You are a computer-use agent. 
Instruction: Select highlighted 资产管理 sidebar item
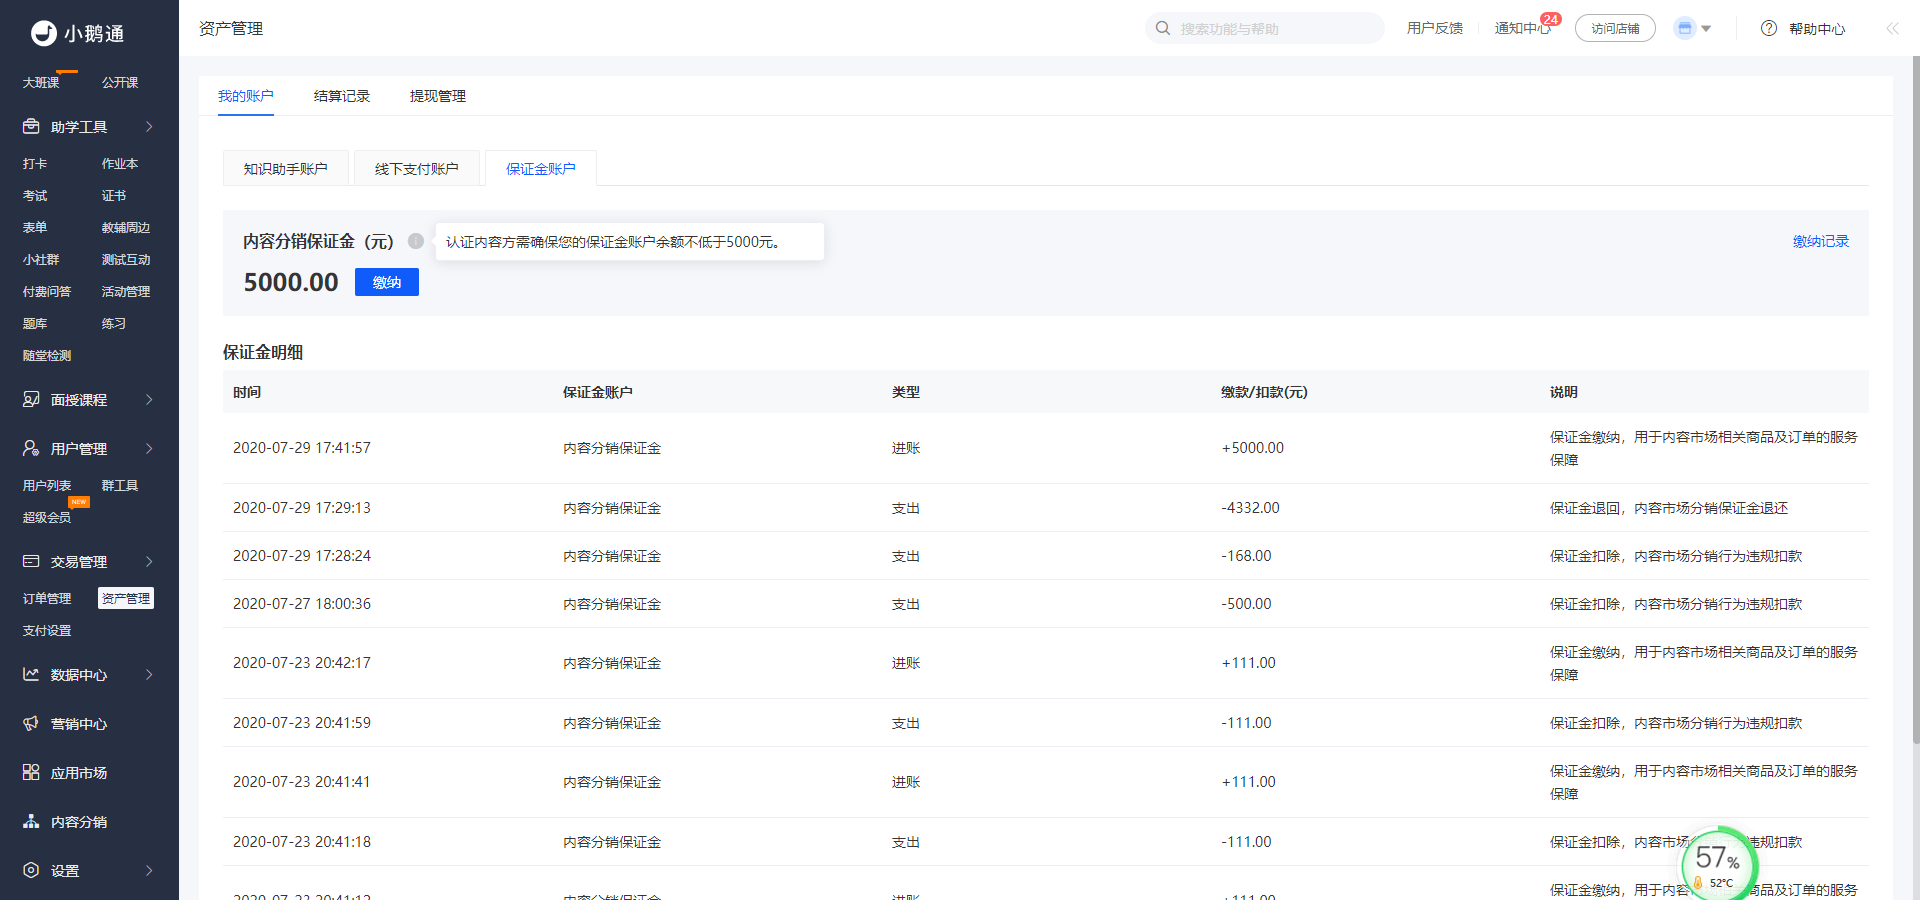(x=126, y=598)
